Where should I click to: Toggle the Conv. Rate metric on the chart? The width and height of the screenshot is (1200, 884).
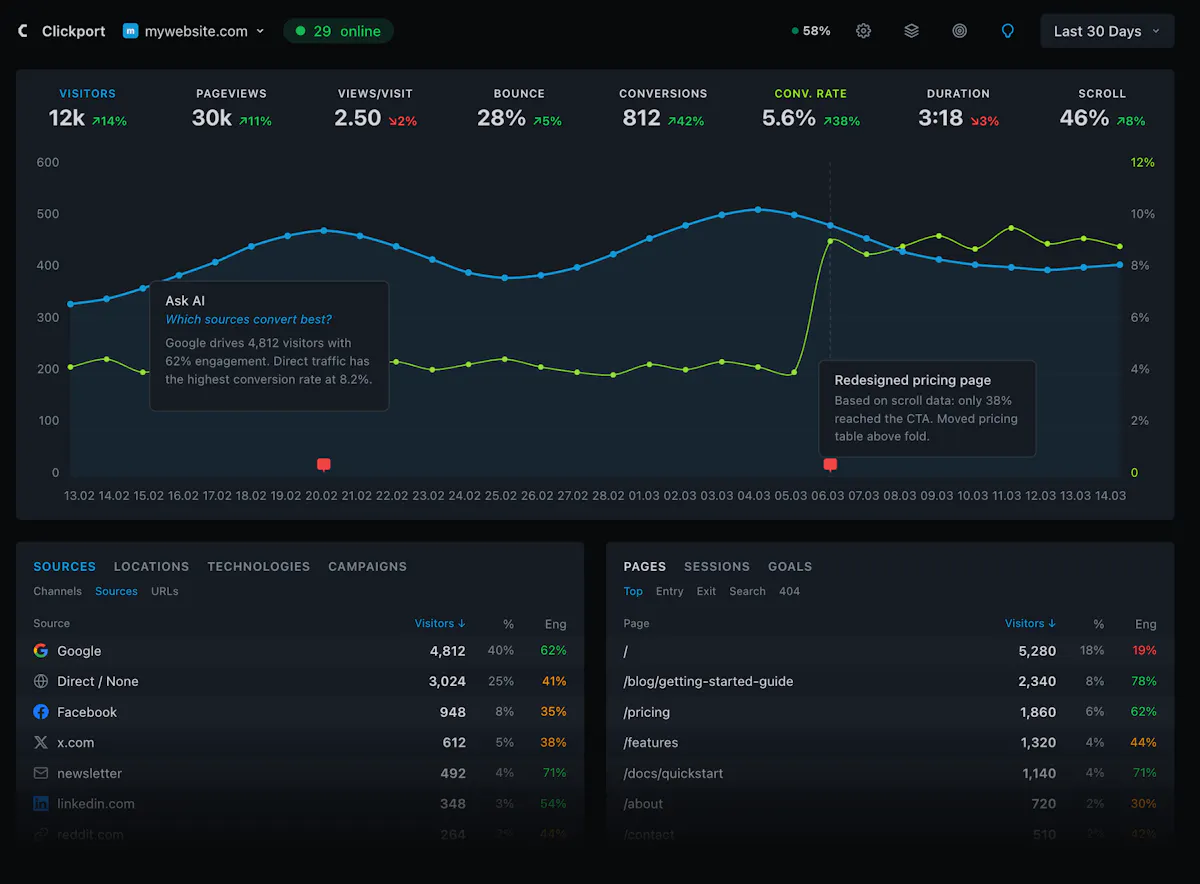tap(810, 108)
